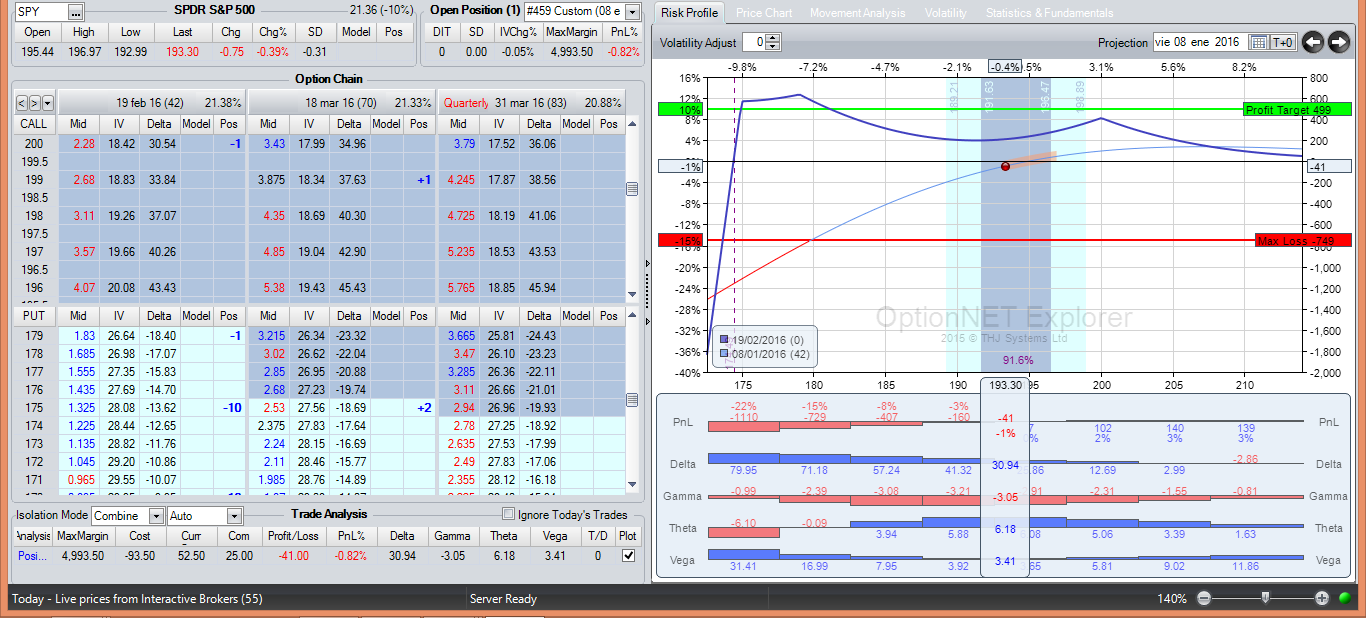This screenshot has width=1366, height=618.
Task: Click the zoom out minus icon
Action: (x=1204, y=598)
